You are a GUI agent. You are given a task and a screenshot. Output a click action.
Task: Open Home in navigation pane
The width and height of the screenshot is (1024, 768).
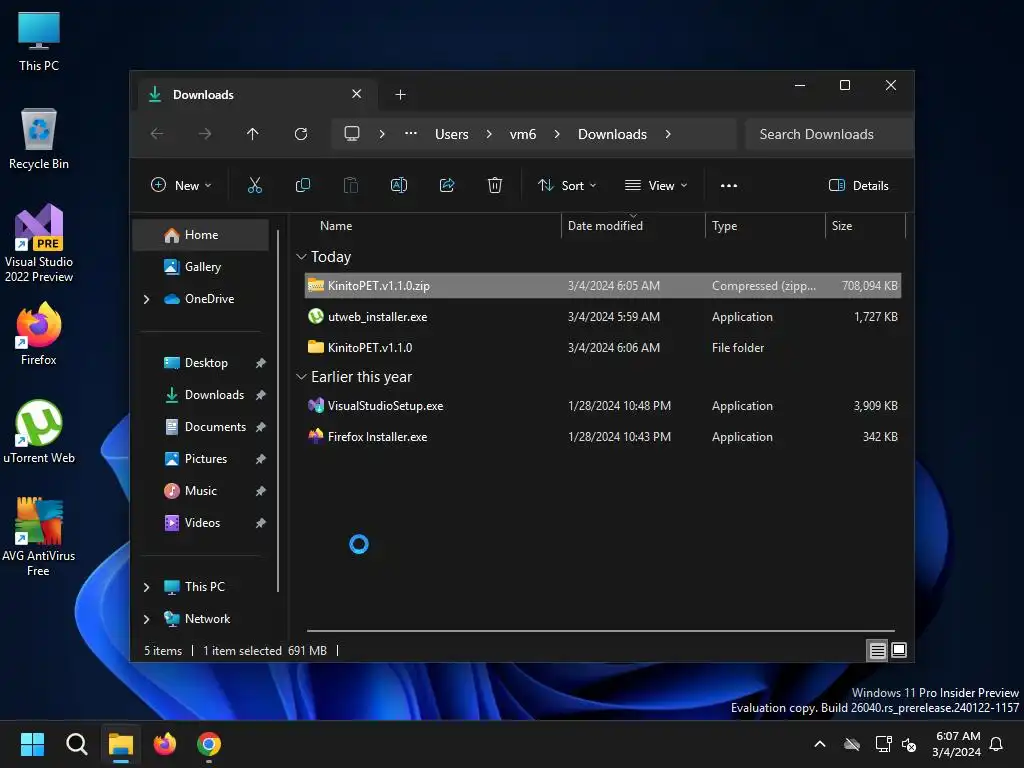pos(200,235)
